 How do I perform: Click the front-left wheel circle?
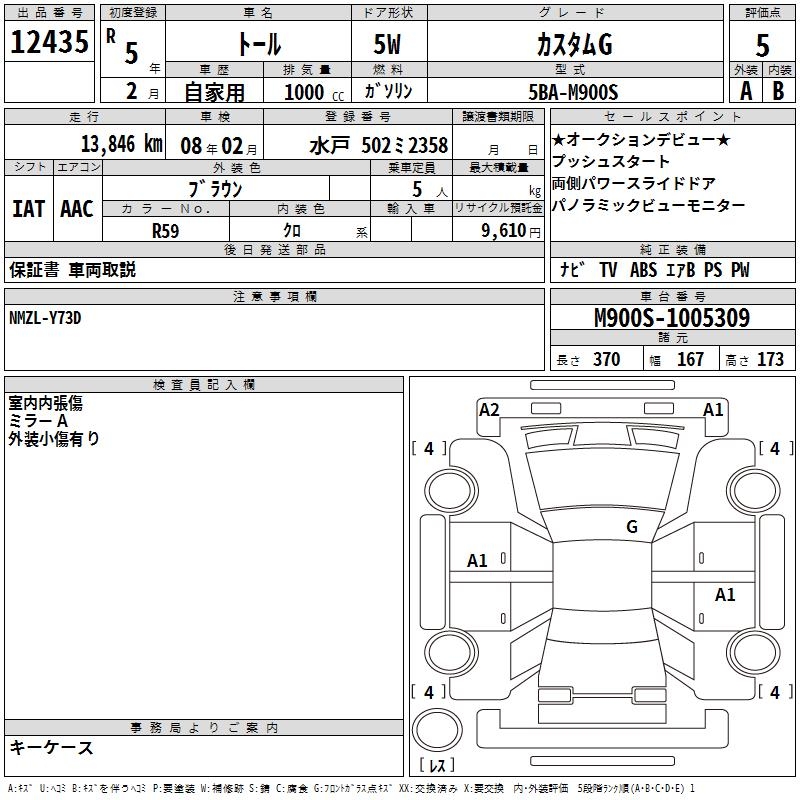451,491
